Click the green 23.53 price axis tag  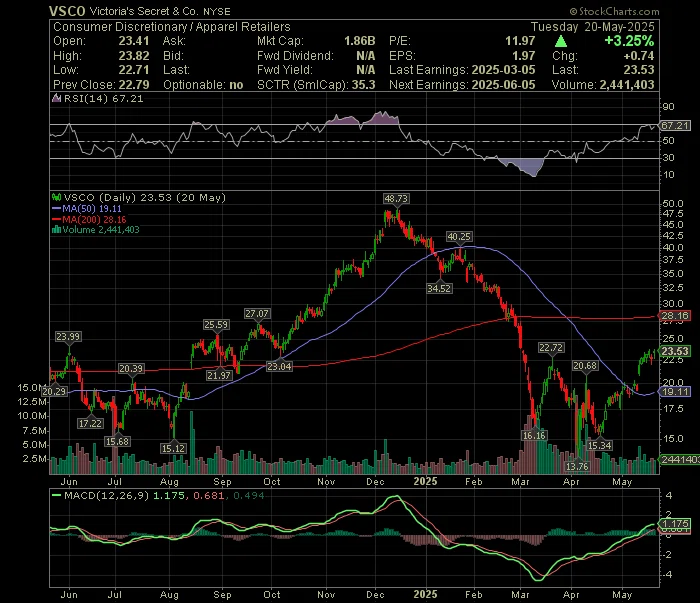675,351
